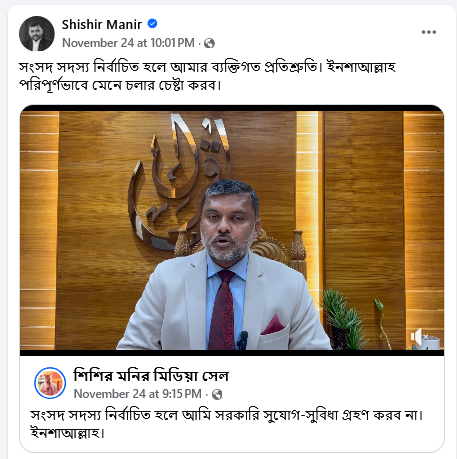Open the Shishir Manir name link
The width and height of the screenshot is (457, 459).
[x=102, y=24]
